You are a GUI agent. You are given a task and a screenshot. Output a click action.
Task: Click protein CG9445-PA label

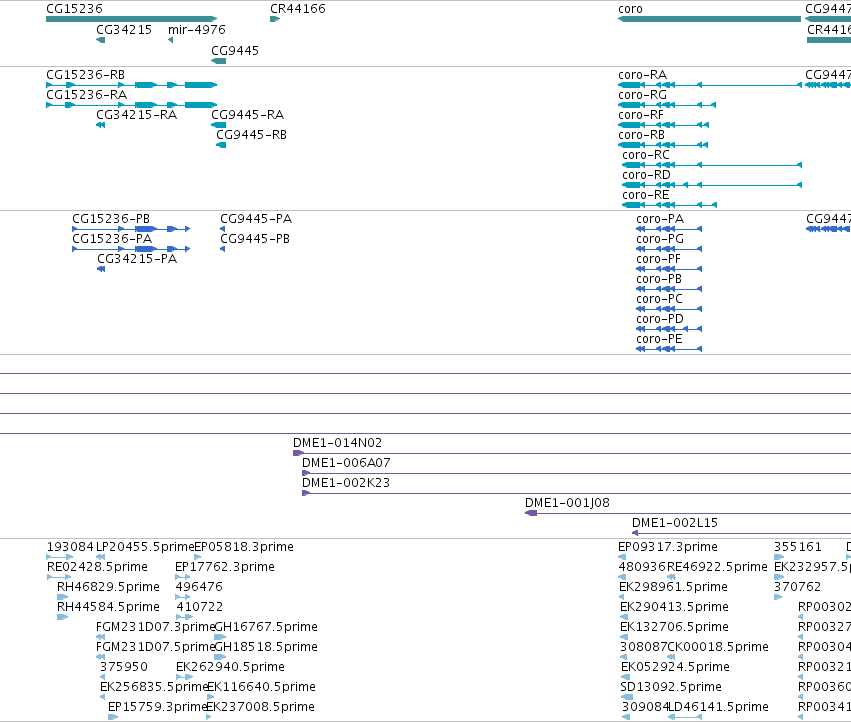(x=256, y=219)
